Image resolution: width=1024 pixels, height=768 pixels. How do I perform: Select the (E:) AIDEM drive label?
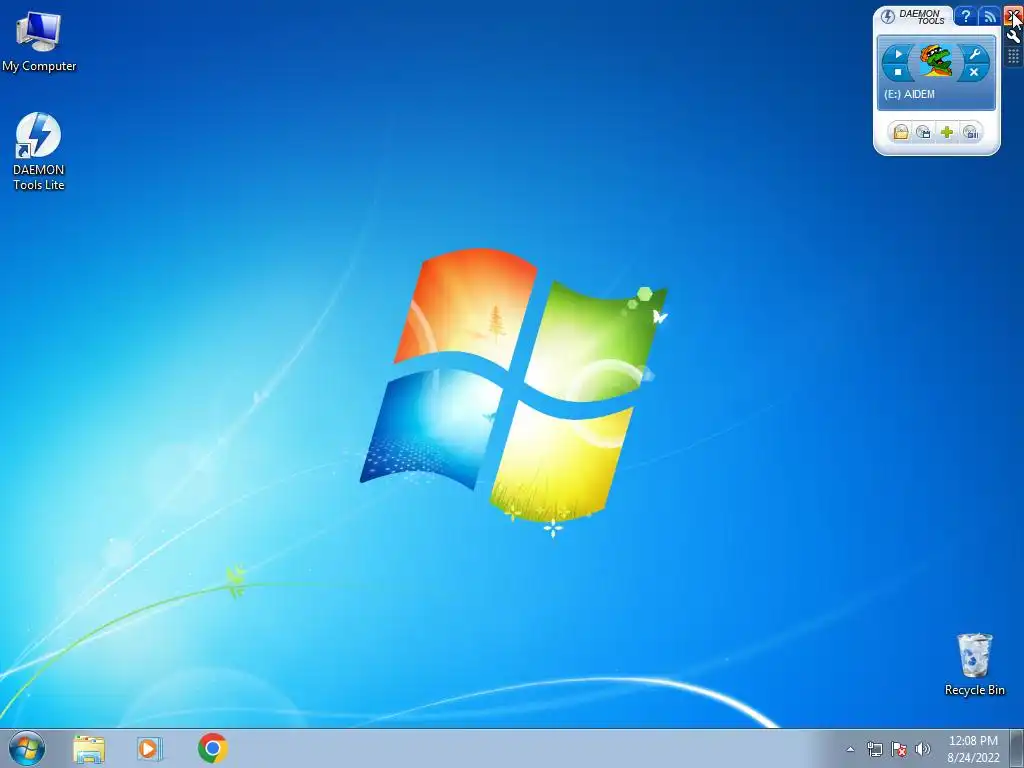(x=909, y=94)
